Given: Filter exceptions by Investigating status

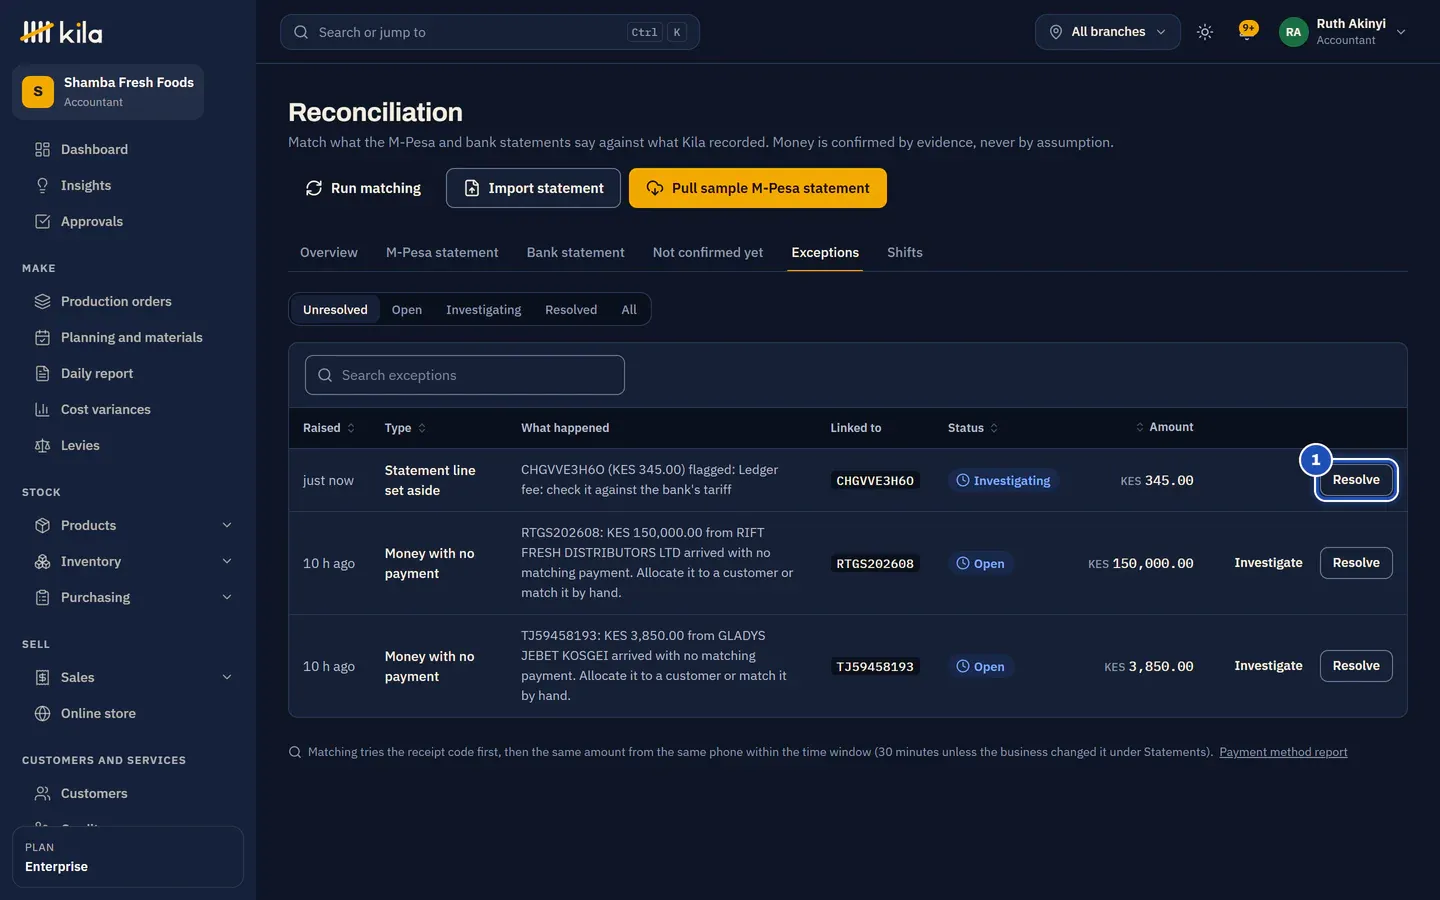Looking at the screenshot, I should tap(484, 310).
